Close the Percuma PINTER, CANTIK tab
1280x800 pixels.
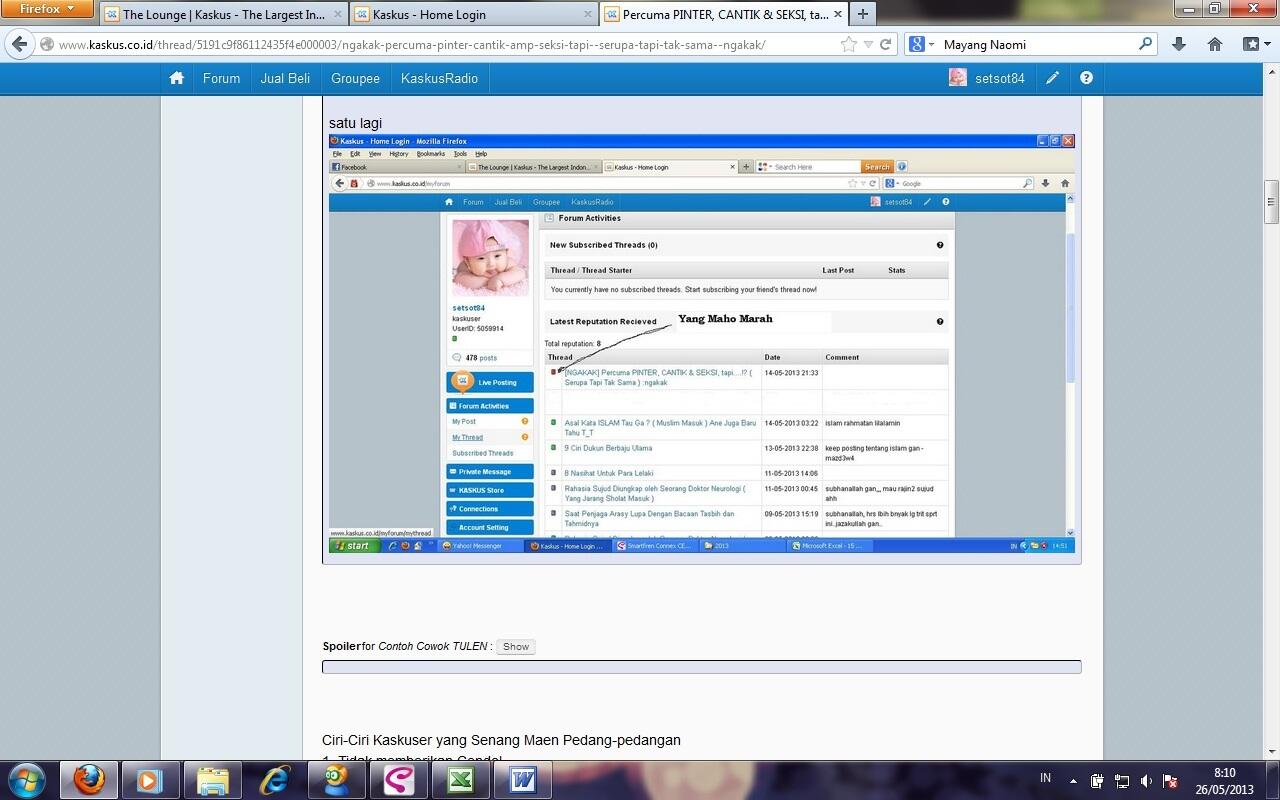click(836, 15)
